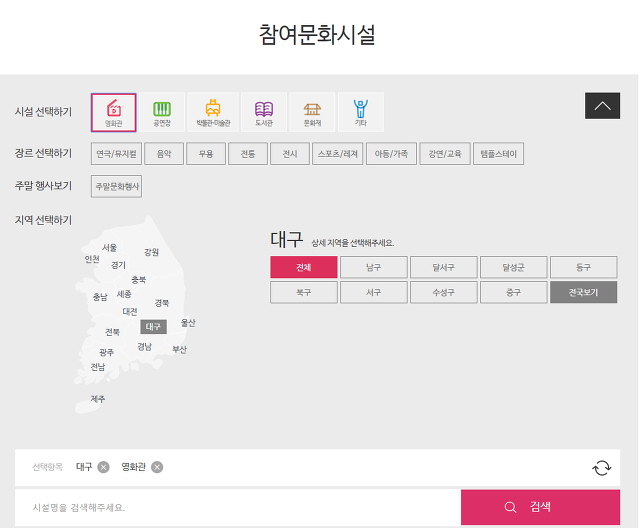This screenshot has height=528, width=640.
Task: Reset selections with the refresh icon
Action: click(x=602, y=468)
